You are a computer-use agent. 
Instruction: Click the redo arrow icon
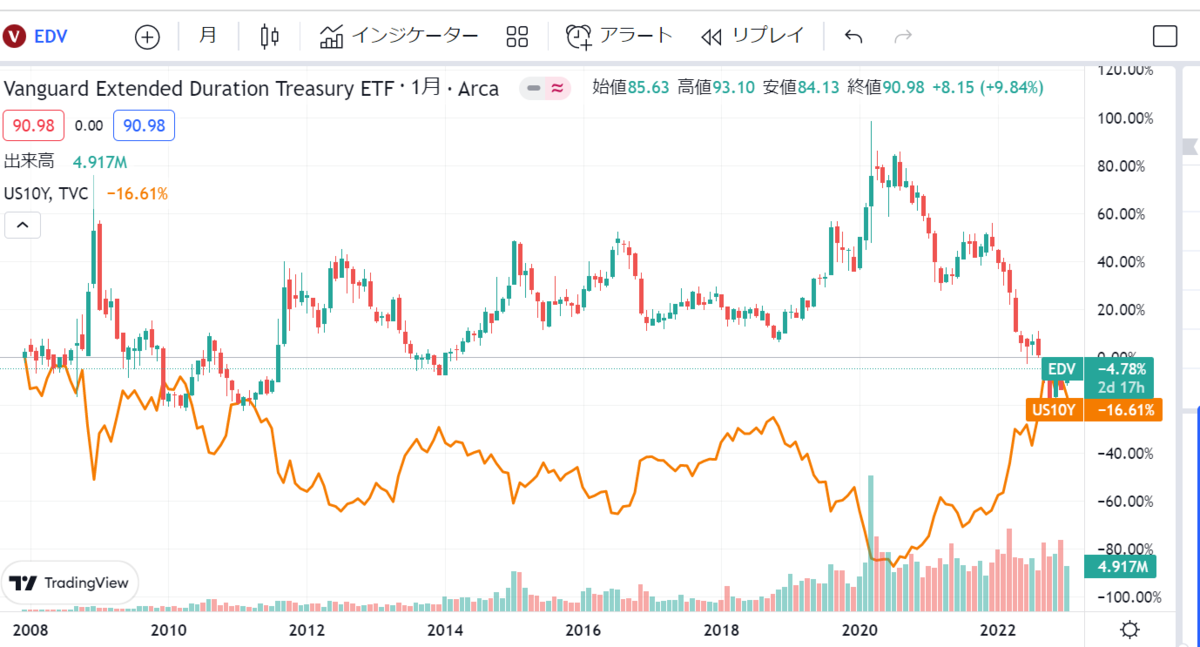(903, 37)
